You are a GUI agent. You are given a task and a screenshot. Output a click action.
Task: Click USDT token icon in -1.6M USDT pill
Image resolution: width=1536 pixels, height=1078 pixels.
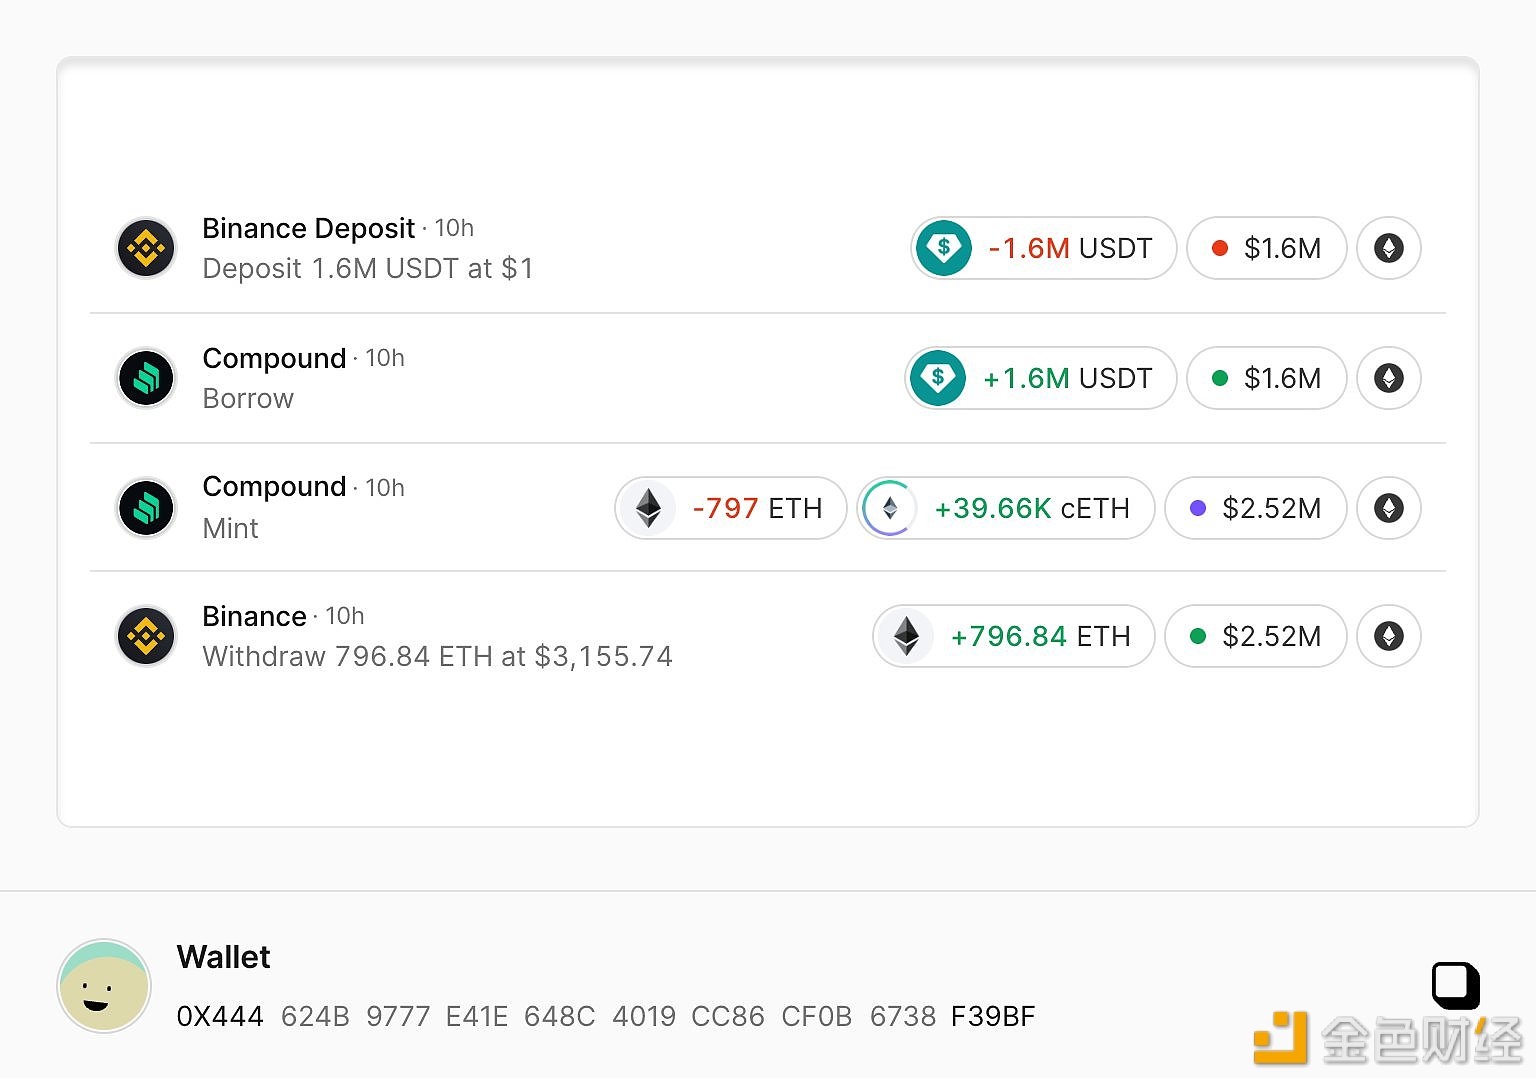click(x=943, y=248)
